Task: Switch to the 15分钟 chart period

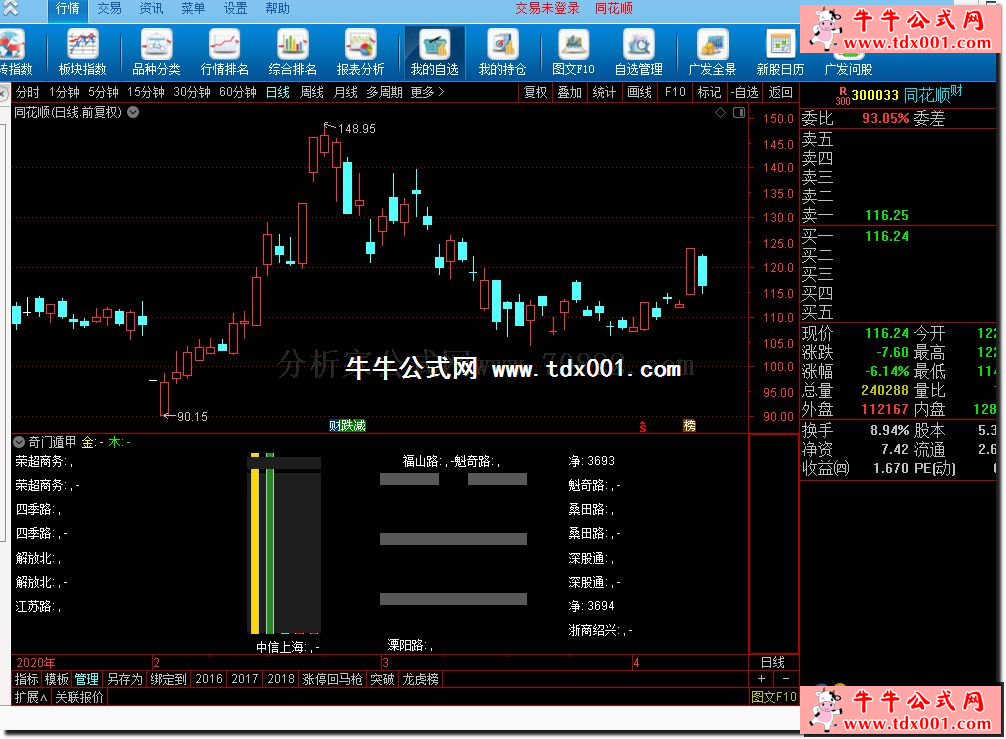Action: [x=146, y=92]
